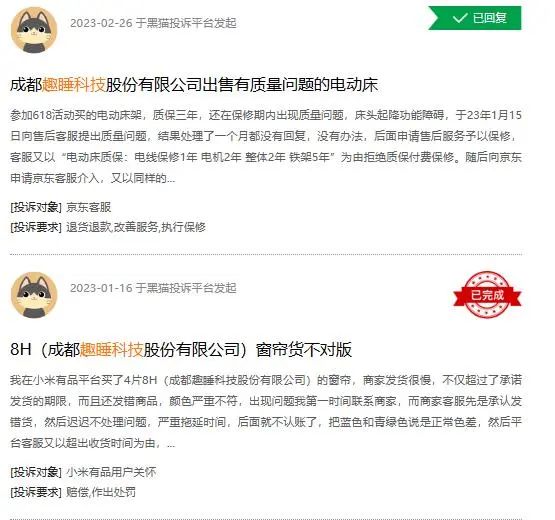Click the [投诉对象] label in the first complaint

coord(36,207)
